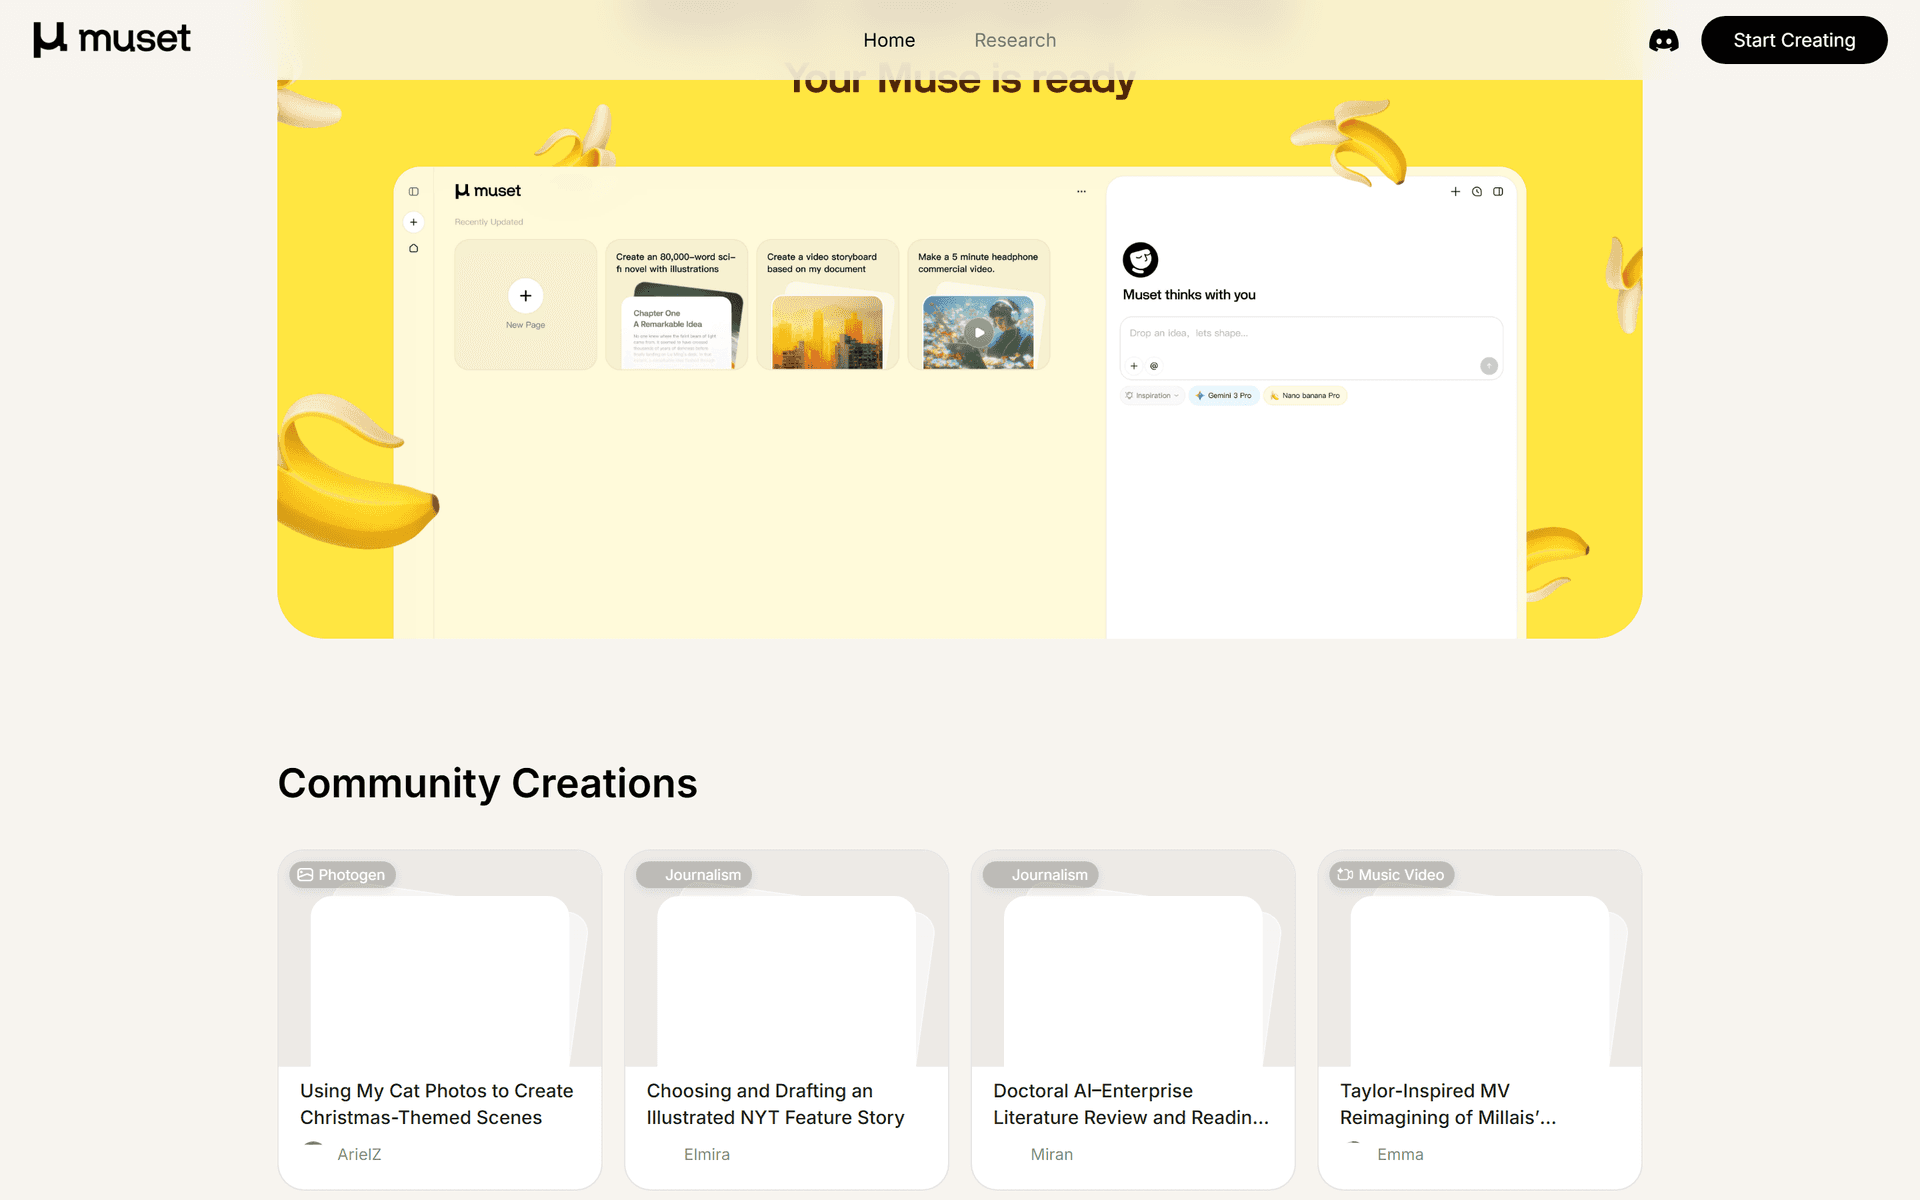The width and height of the screenshot is (1920, 1200).
Task: Open the Research nav item
Action: (1015, 40)
